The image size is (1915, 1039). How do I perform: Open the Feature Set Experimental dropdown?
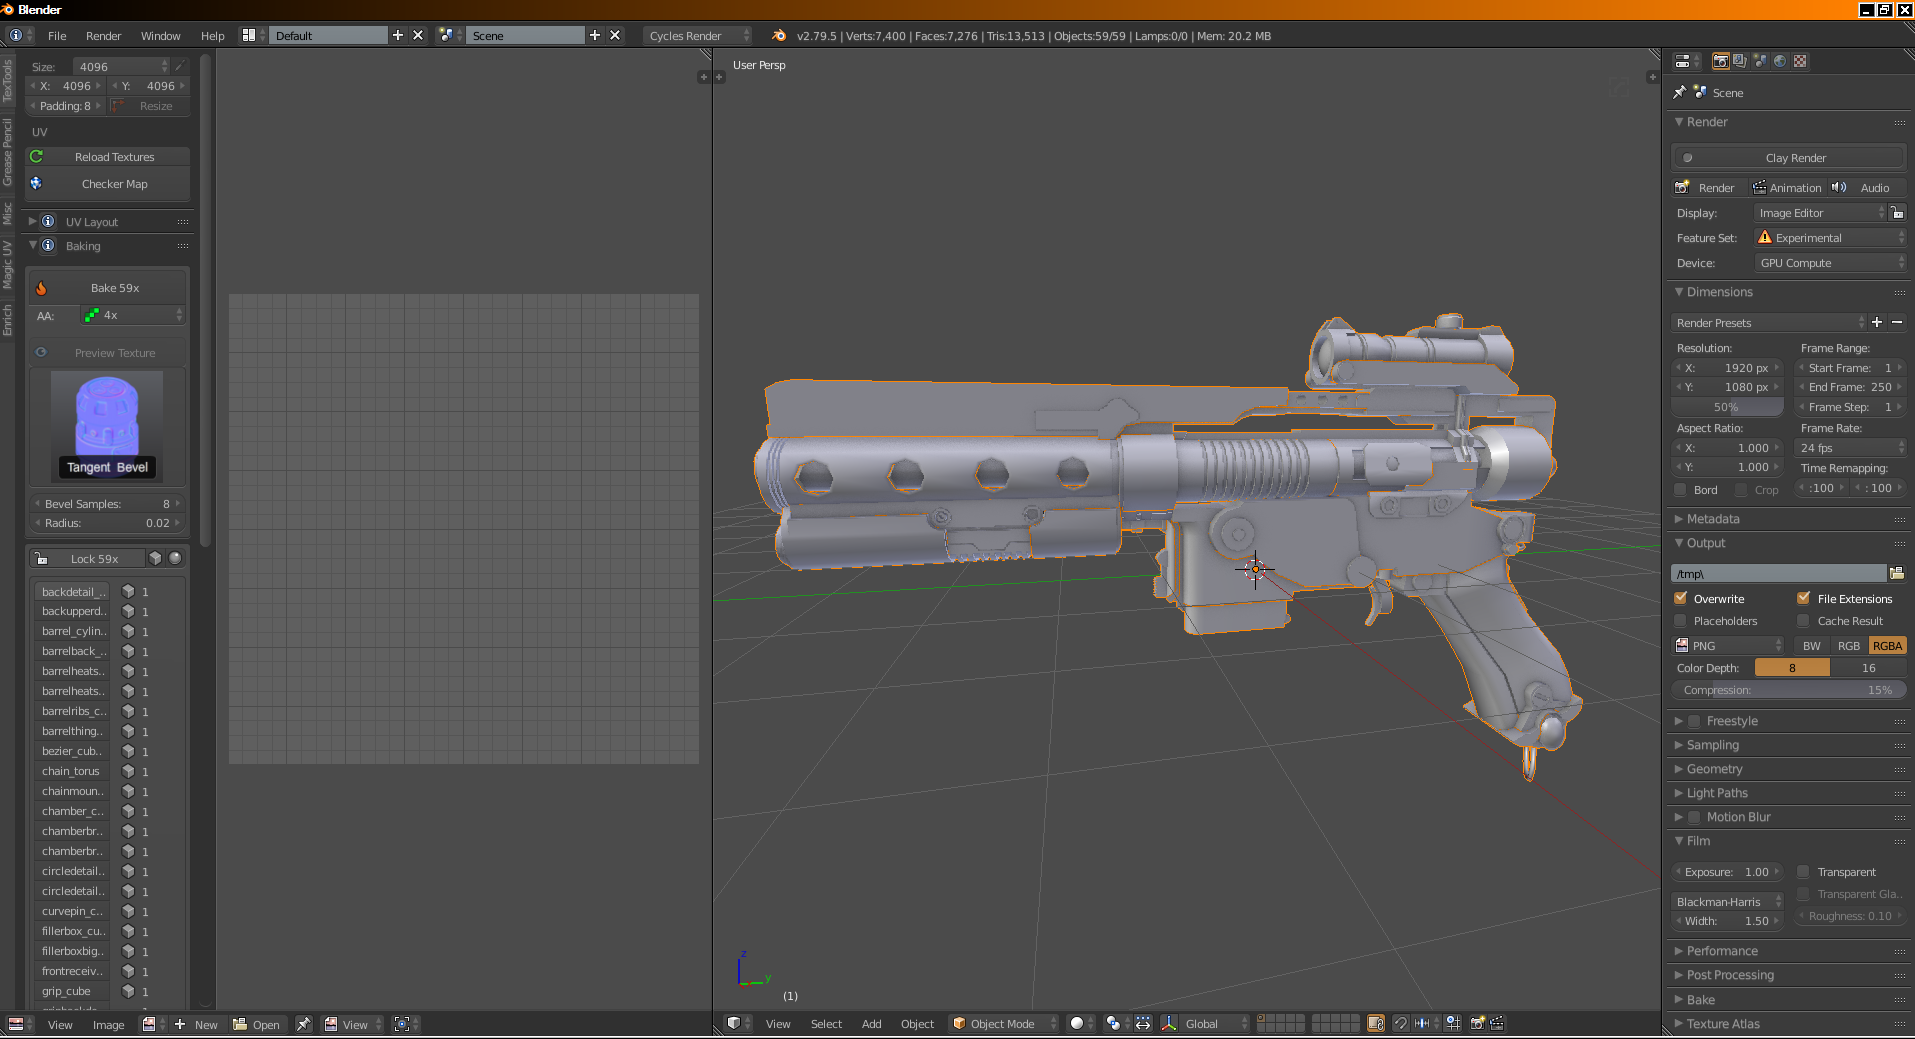point(1830,237)
